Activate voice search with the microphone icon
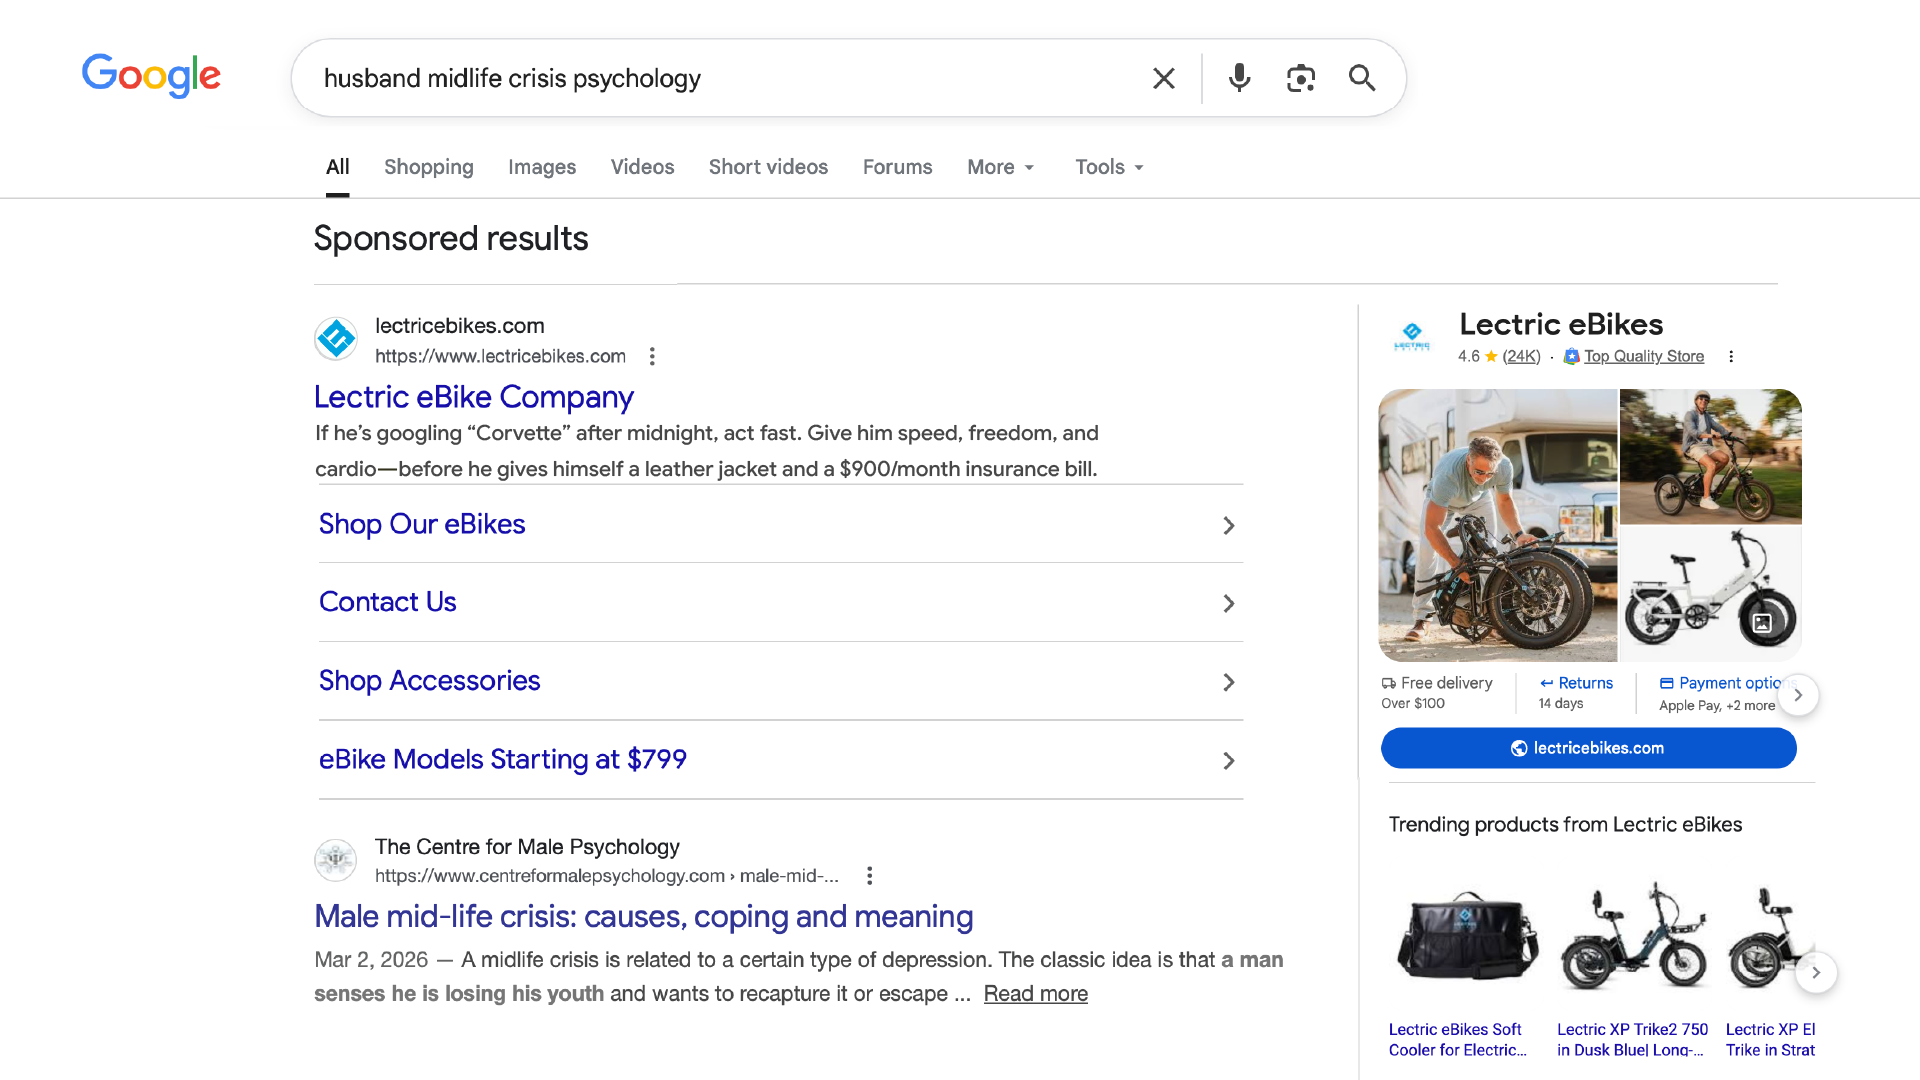Screen dimensions: 1920x1080 pyautogui.click(x=1239, y=77)
